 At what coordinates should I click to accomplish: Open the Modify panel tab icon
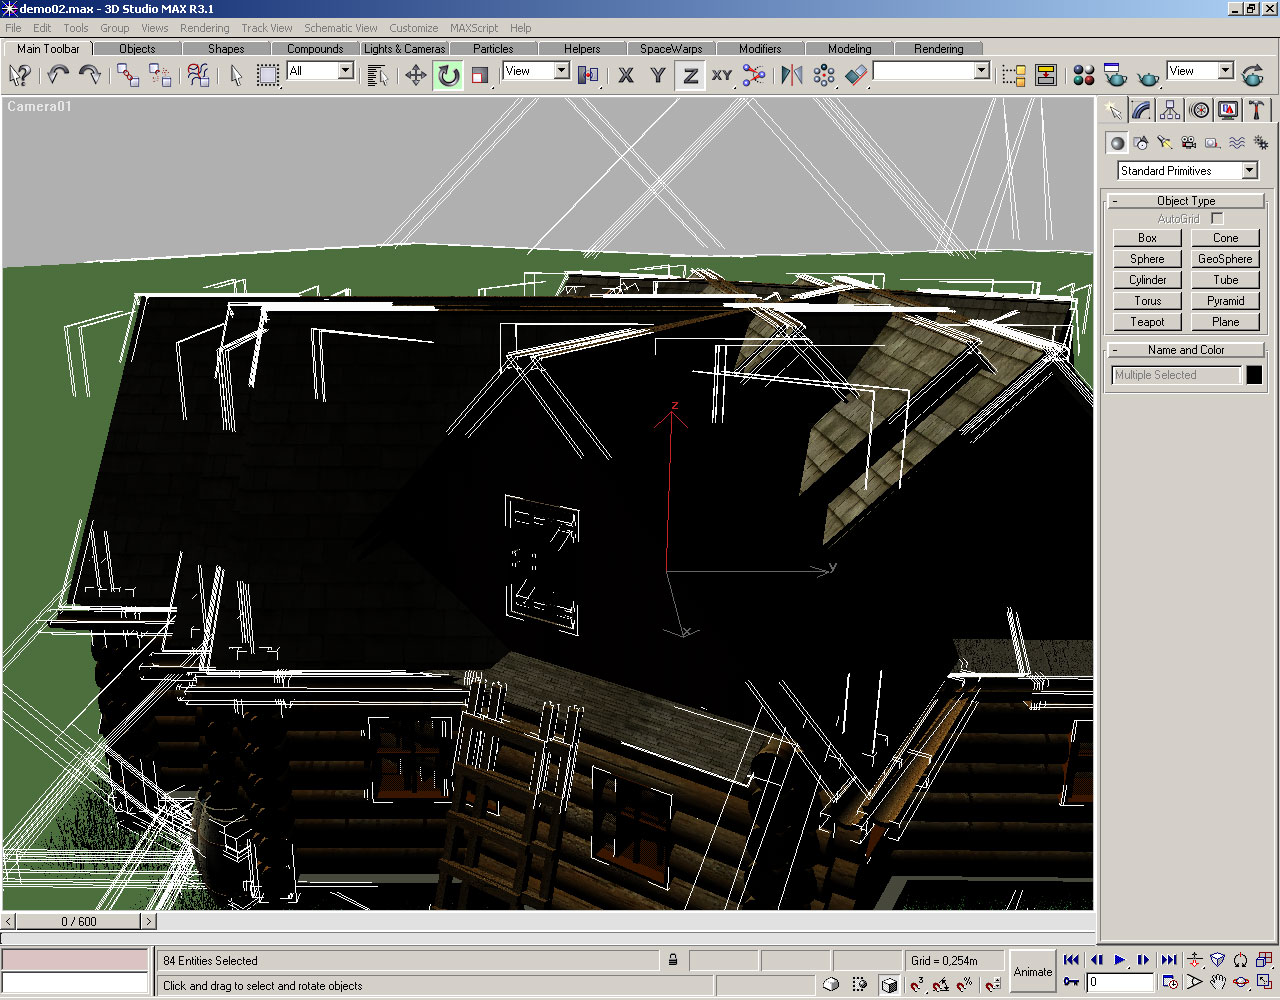pyautogui.click(x=1141, y=110)
